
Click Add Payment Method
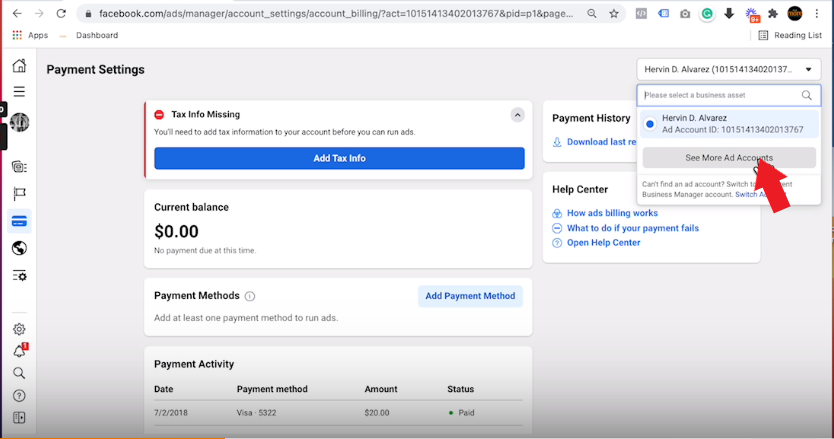pos(470,296)
